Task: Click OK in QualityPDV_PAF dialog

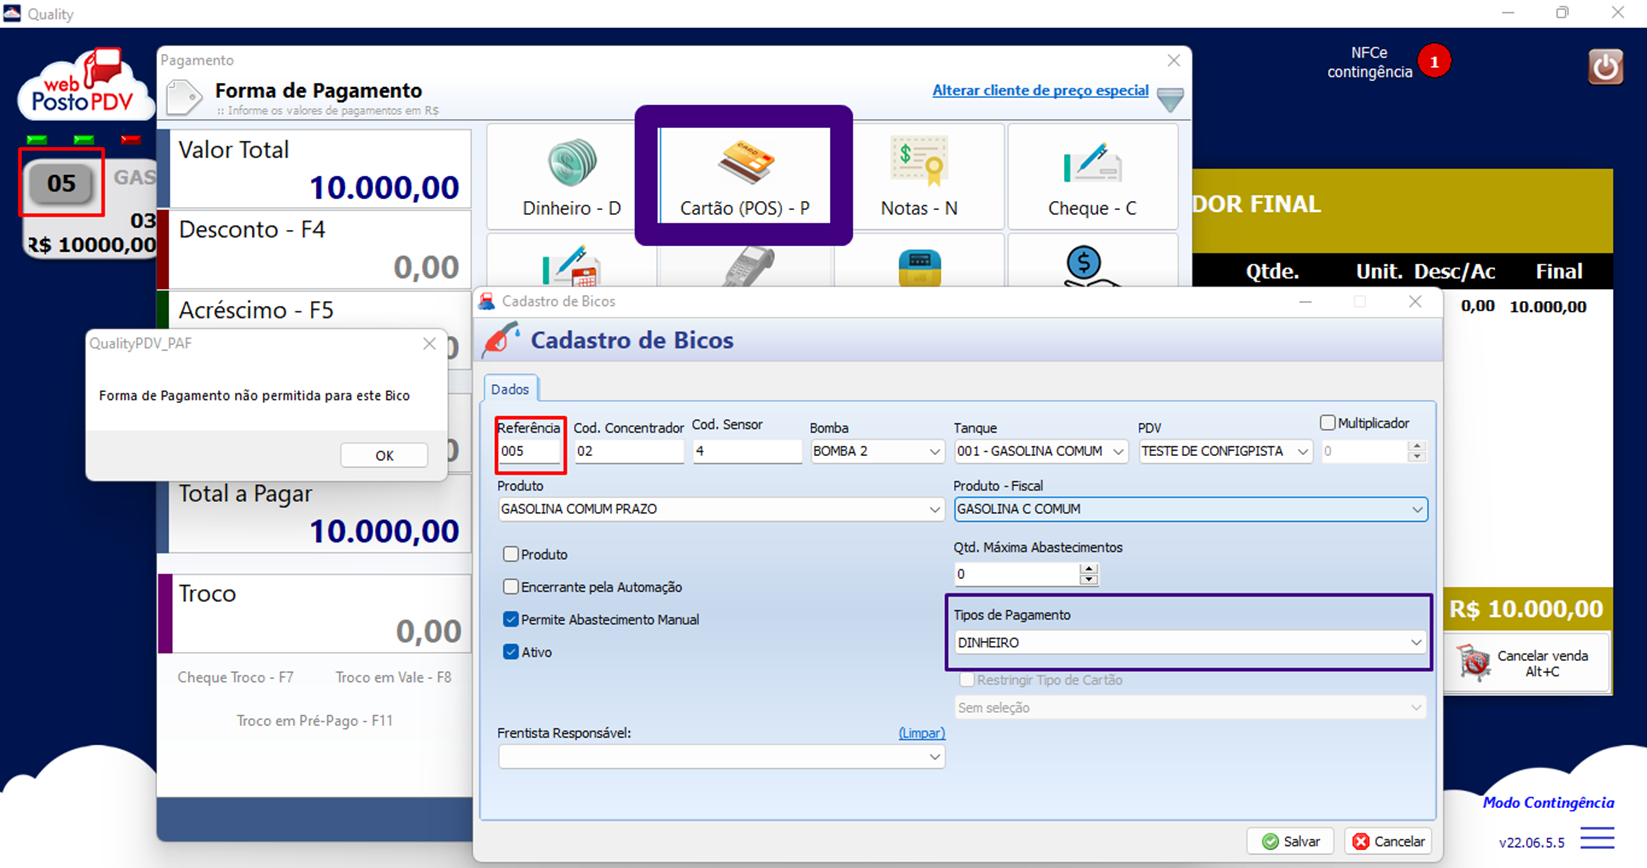Action: (x=384, y=455)
